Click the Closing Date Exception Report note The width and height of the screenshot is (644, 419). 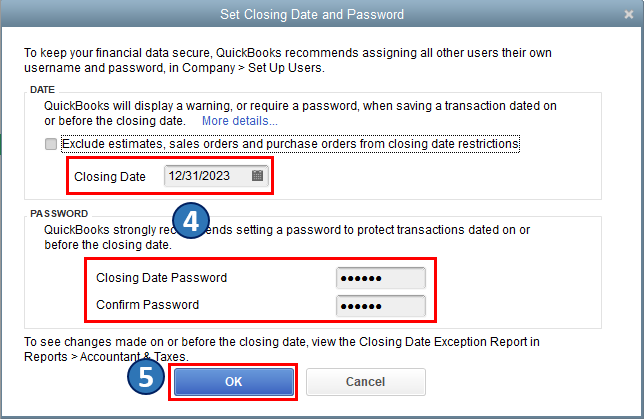click(x=281, y=349)
